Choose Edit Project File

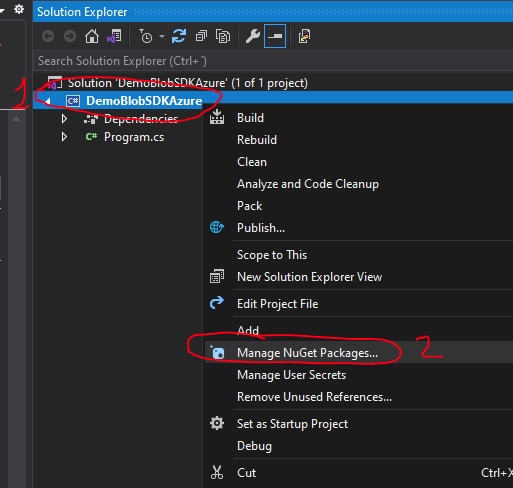pyautogui.click(x=277, y=304)
